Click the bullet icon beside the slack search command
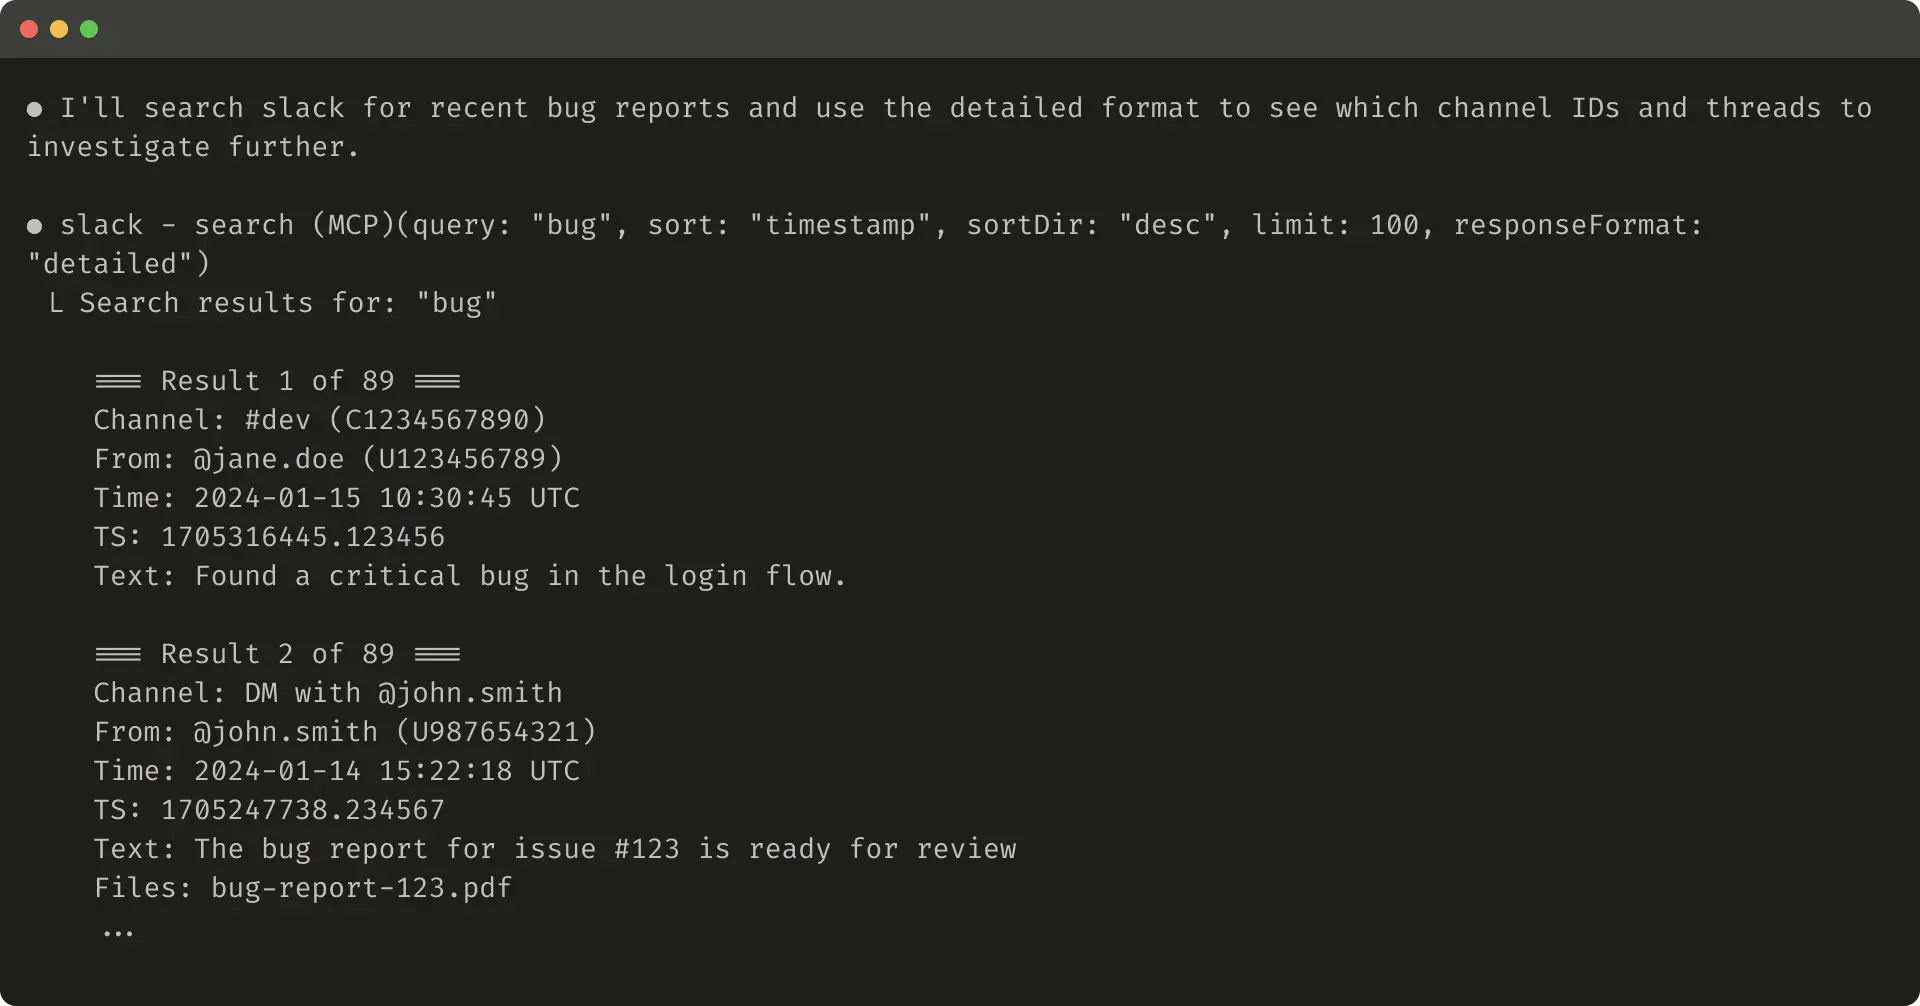Image resolution: width=1920 pixels, height=1006 pixels. tap(33, 226)
